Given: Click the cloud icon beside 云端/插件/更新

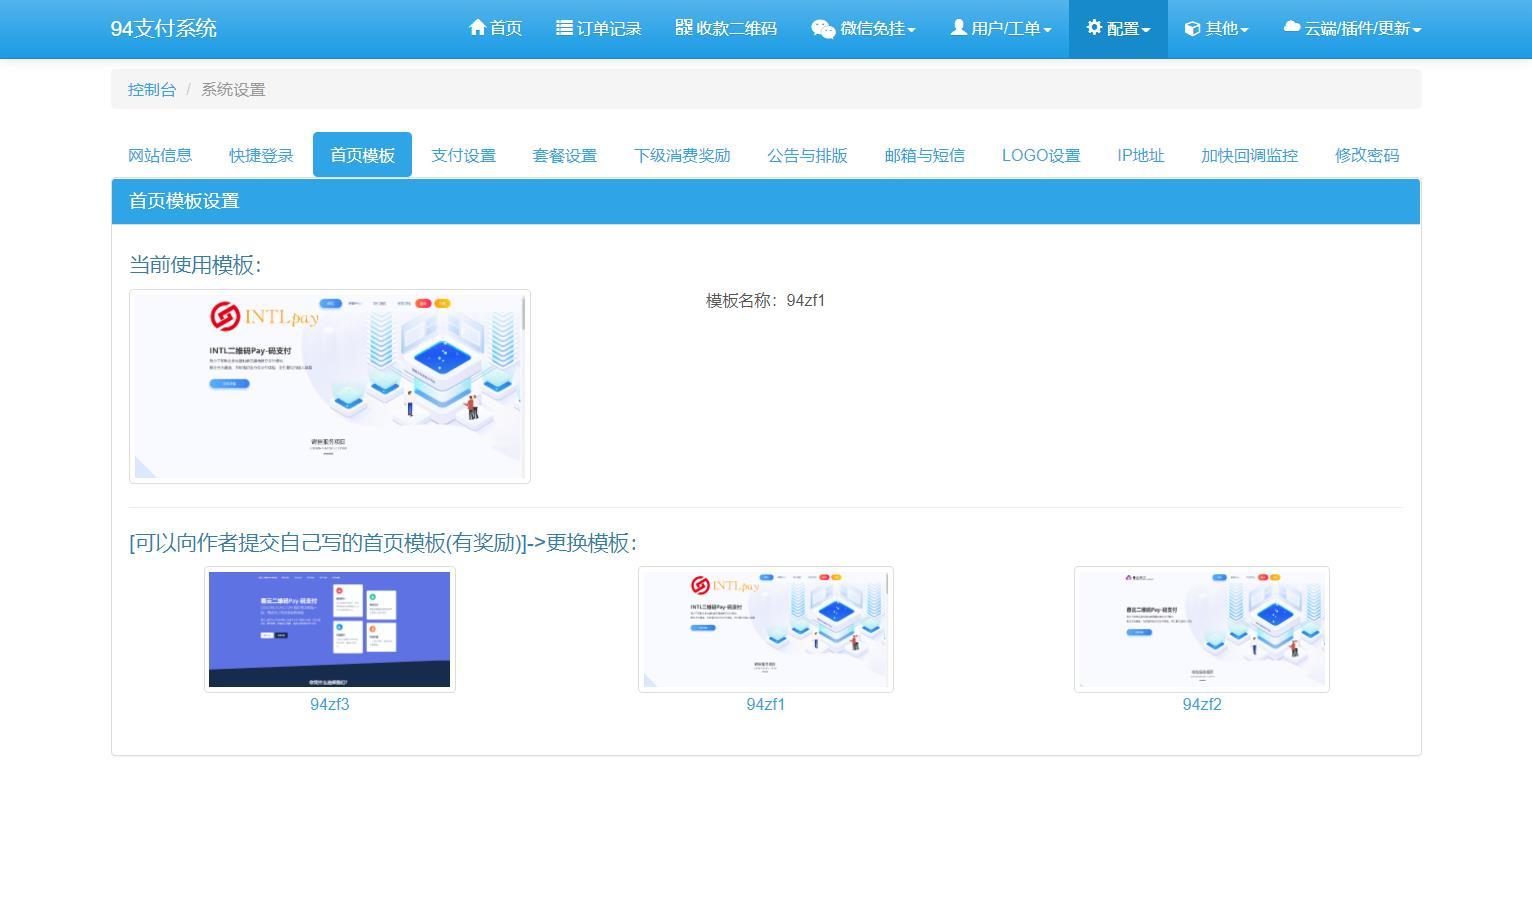Looking at the screenshot, I should [x=1290, y=28].
